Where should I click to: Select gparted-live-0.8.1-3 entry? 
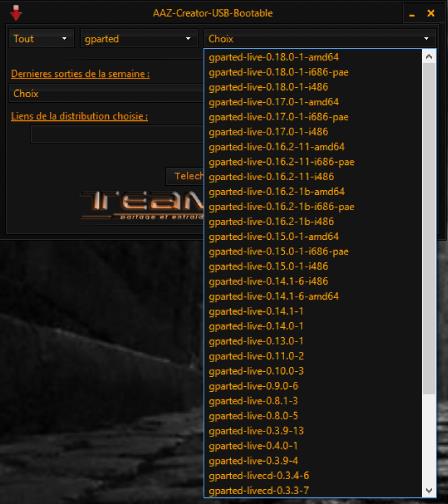point(313,401)
